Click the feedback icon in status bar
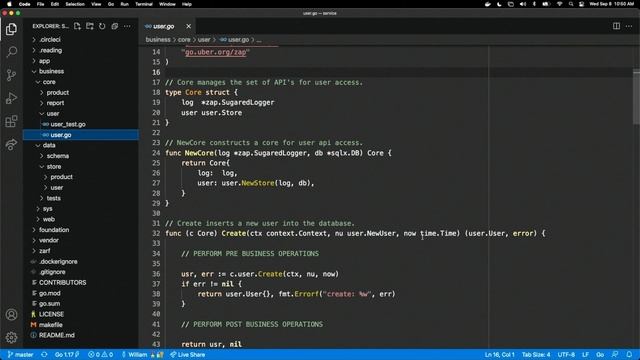This screenshot has height=360, width=640. pyautogui.click(x=615, y=355)
